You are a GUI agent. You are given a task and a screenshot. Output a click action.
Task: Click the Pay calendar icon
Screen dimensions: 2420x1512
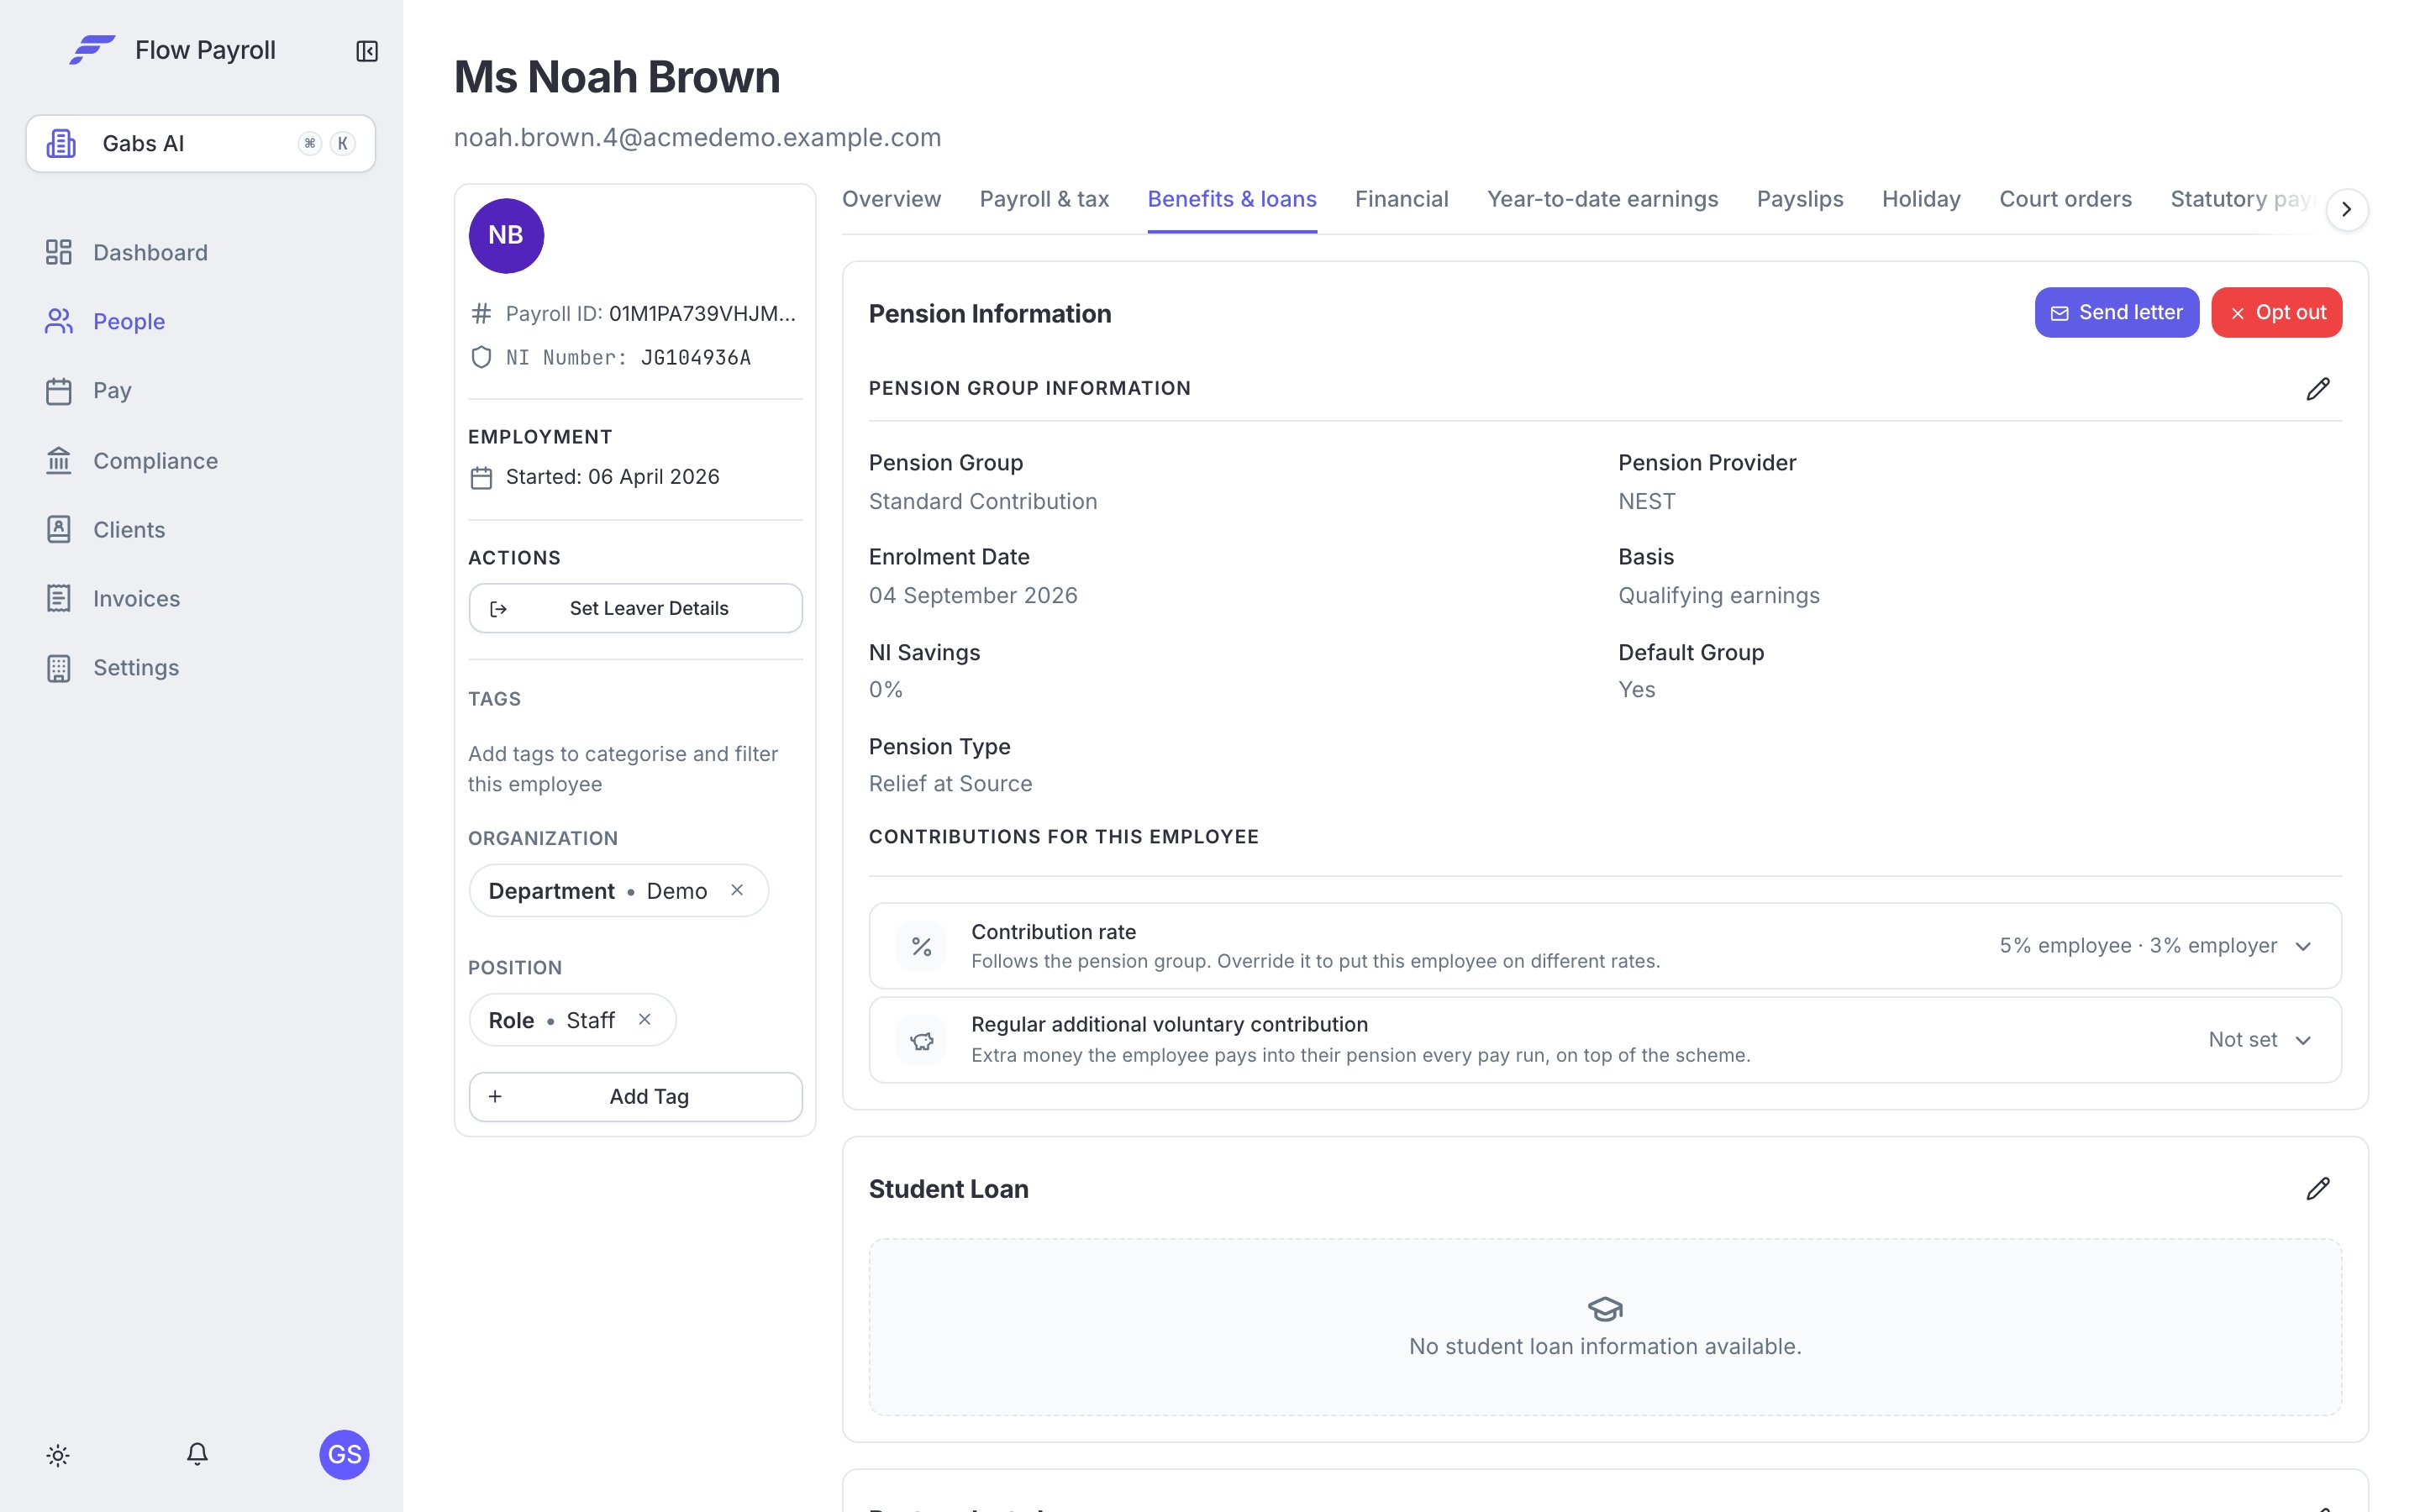click(x=59, y=390)
